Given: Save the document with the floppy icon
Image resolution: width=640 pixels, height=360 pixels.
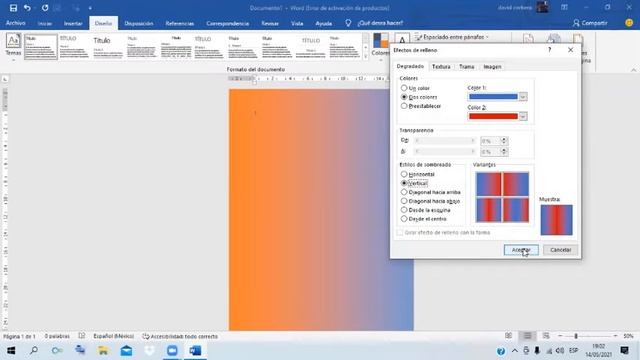Looking at the screenshot, I should 13,8.
